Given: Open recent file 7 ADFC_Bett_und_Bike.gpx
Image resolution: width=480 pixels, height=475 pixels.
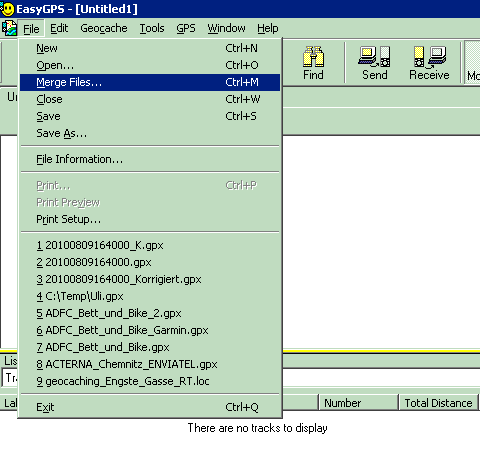Looking at the screenshot, I should (x=150, y=347).
